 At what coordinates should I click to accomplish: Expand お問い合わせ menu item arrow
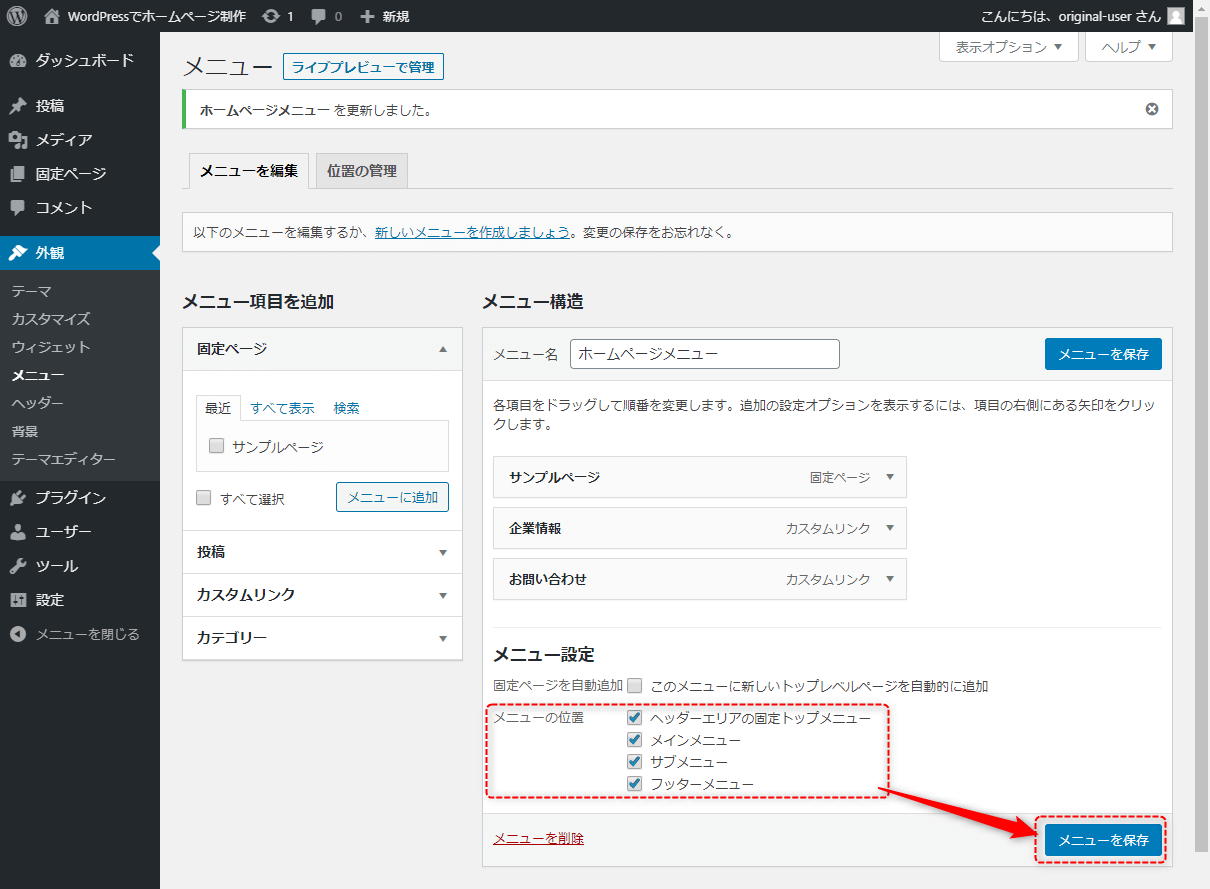[890, 579]
